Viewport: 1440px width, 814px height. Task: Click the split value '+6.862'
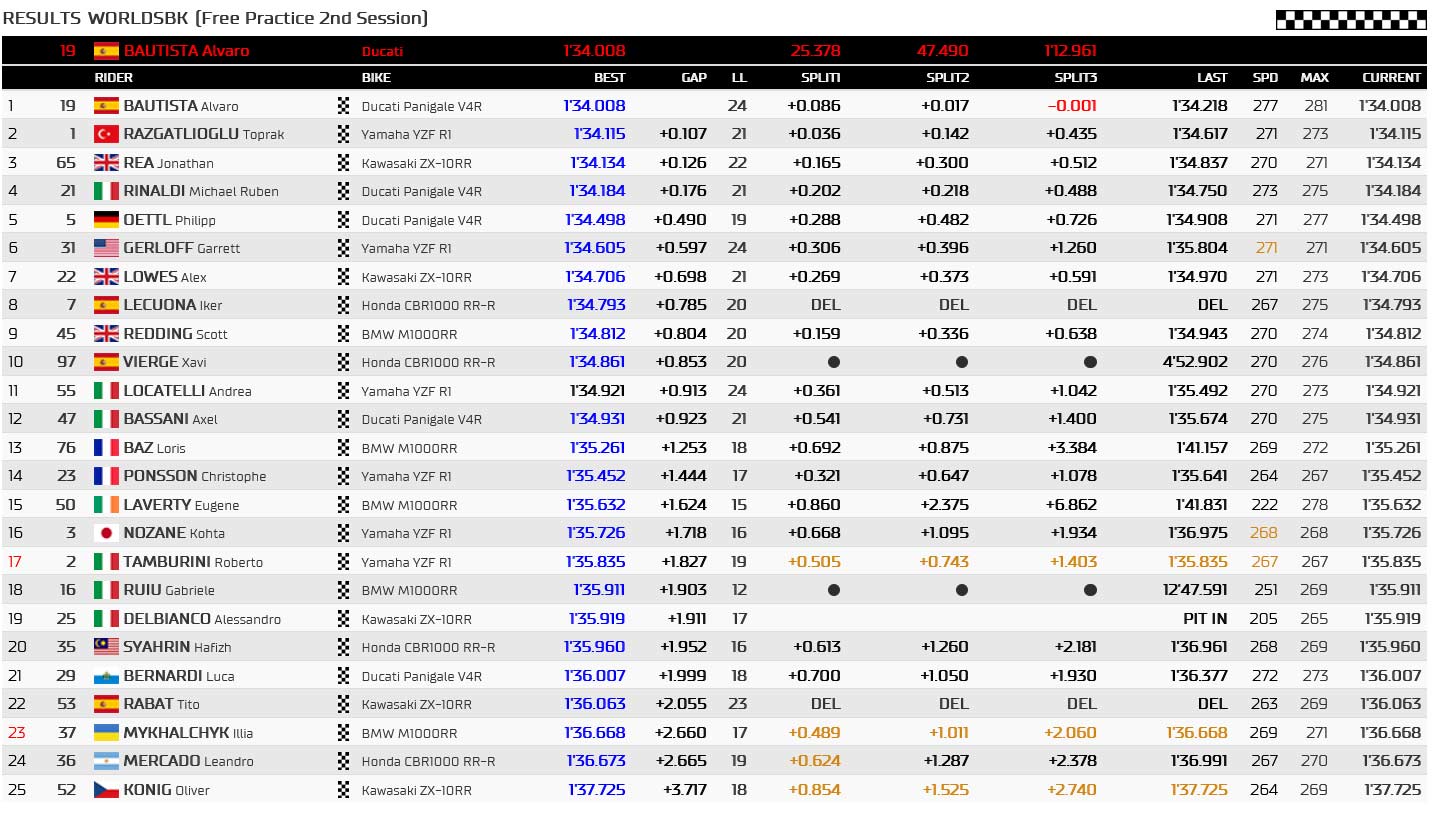point(1072,504)
